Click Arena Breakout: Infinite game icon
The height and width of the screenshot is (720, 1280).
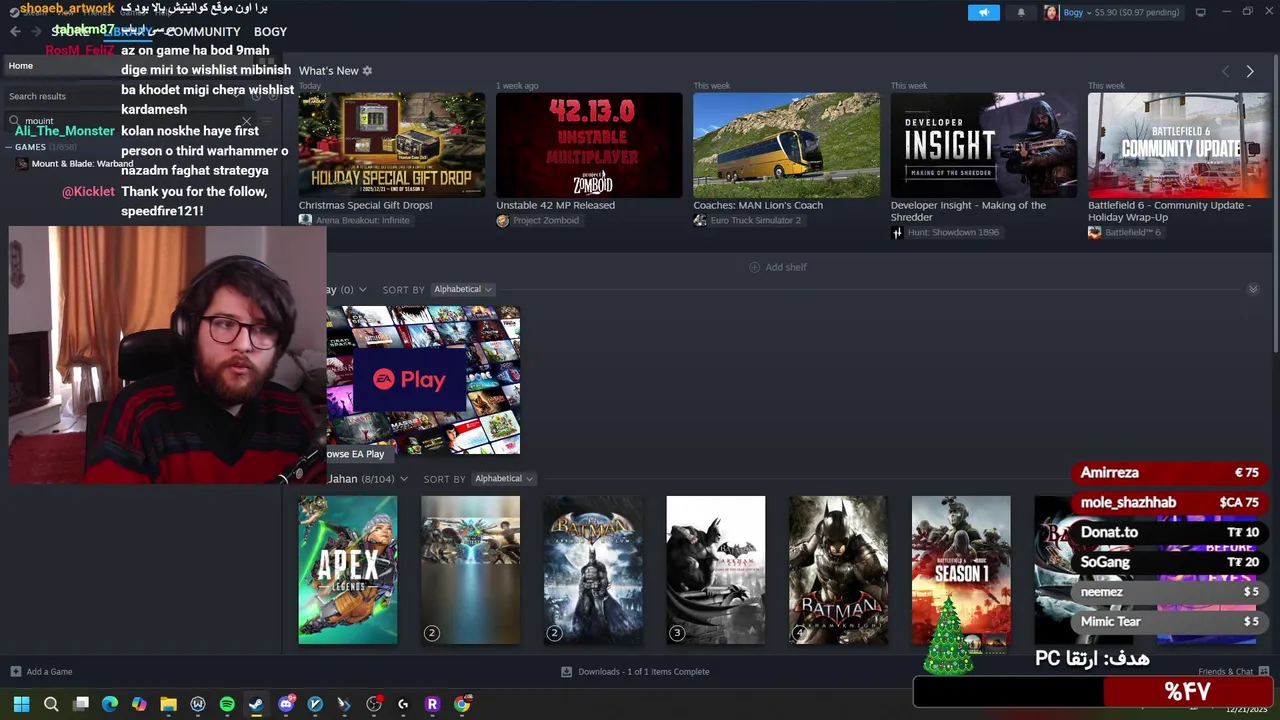[x=305, y=220]
